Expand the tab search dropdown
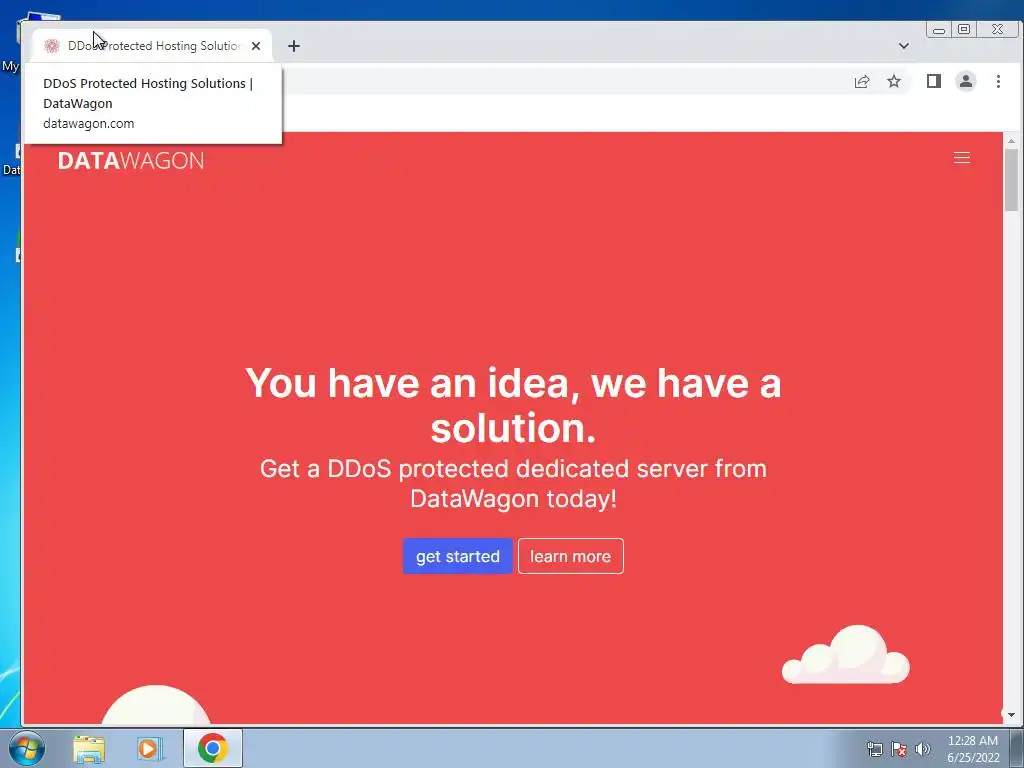The height and width of the screenshot is (768, 1024). [x=904, y=46]
